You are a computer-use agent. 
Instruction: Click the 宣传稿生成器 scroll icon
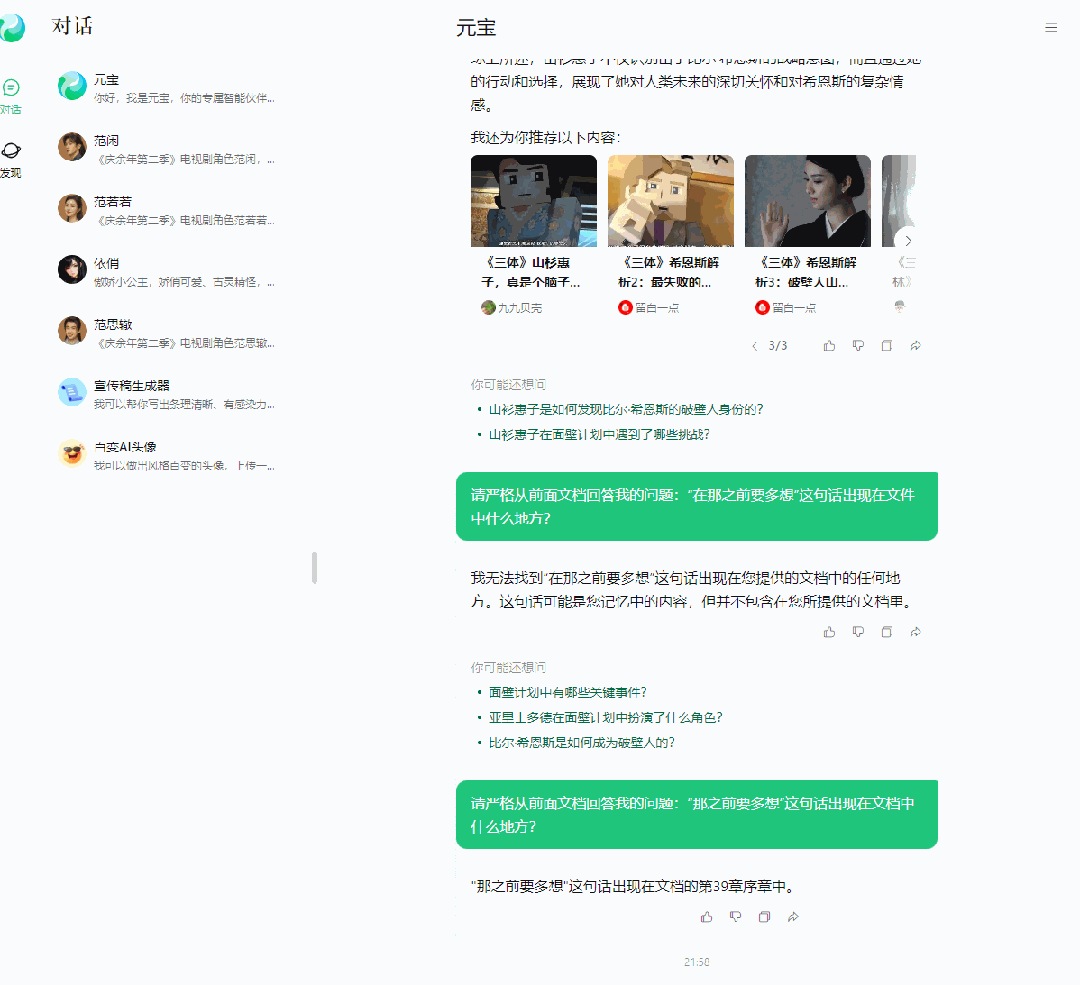(x=72, y=392)
